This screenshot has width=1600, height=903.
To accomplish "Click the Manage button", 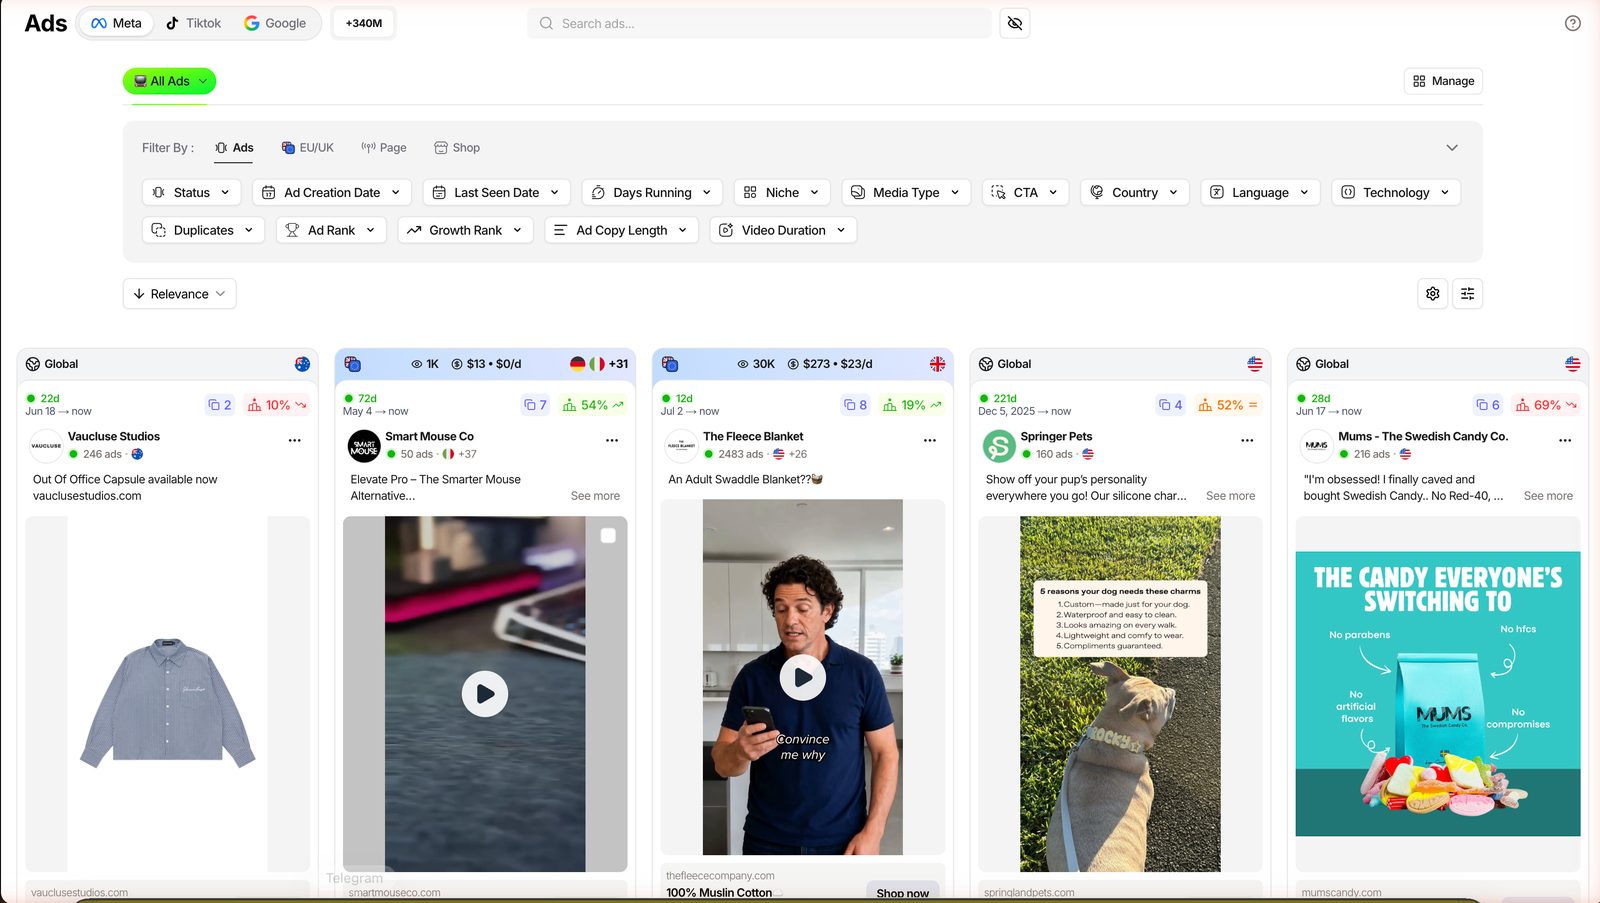I will pyautogui.click(x=1444, y=81).
